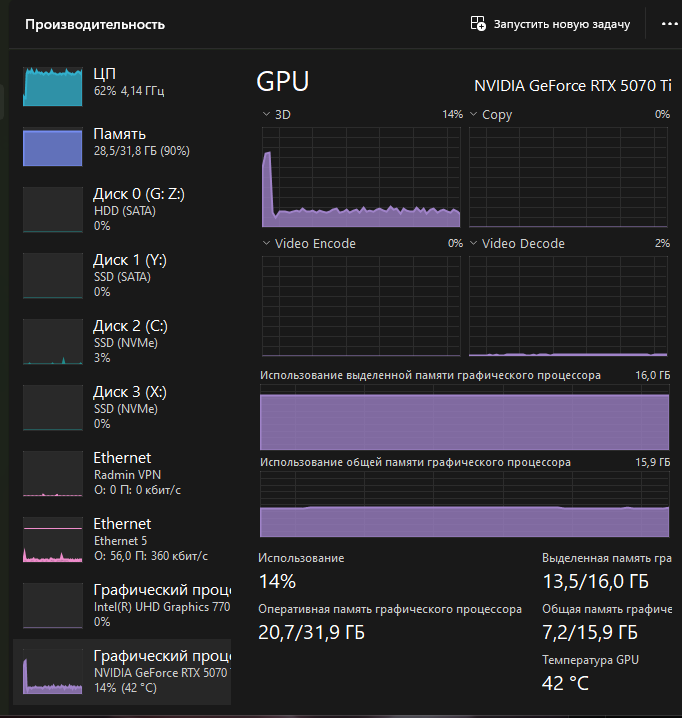Screen dimensions: 682x718
Task: Click the Использование общей памяти графического процессора label
Action: point(415,462)
